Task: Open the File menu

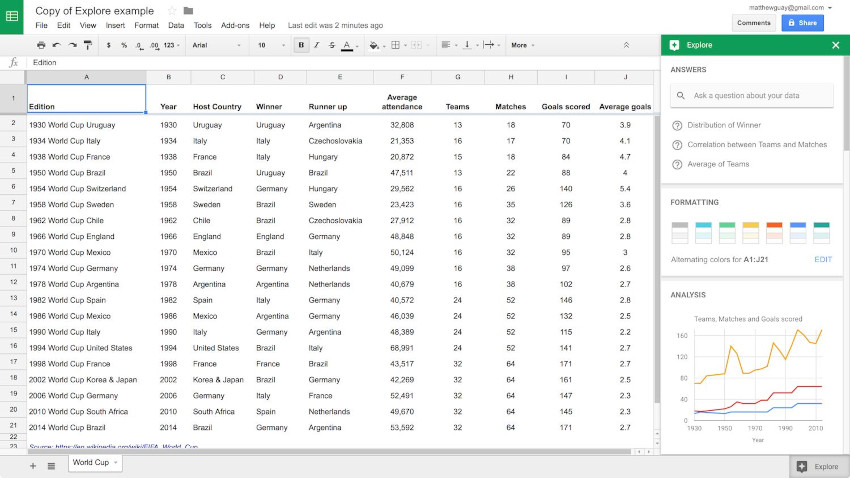Action: (x=41, y=25)
